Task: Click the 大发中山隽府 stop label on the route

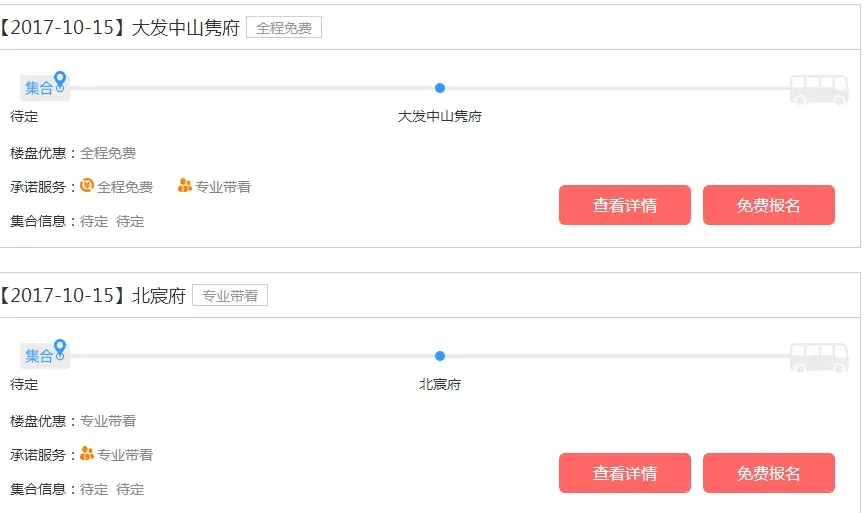Action: point(440,116)
